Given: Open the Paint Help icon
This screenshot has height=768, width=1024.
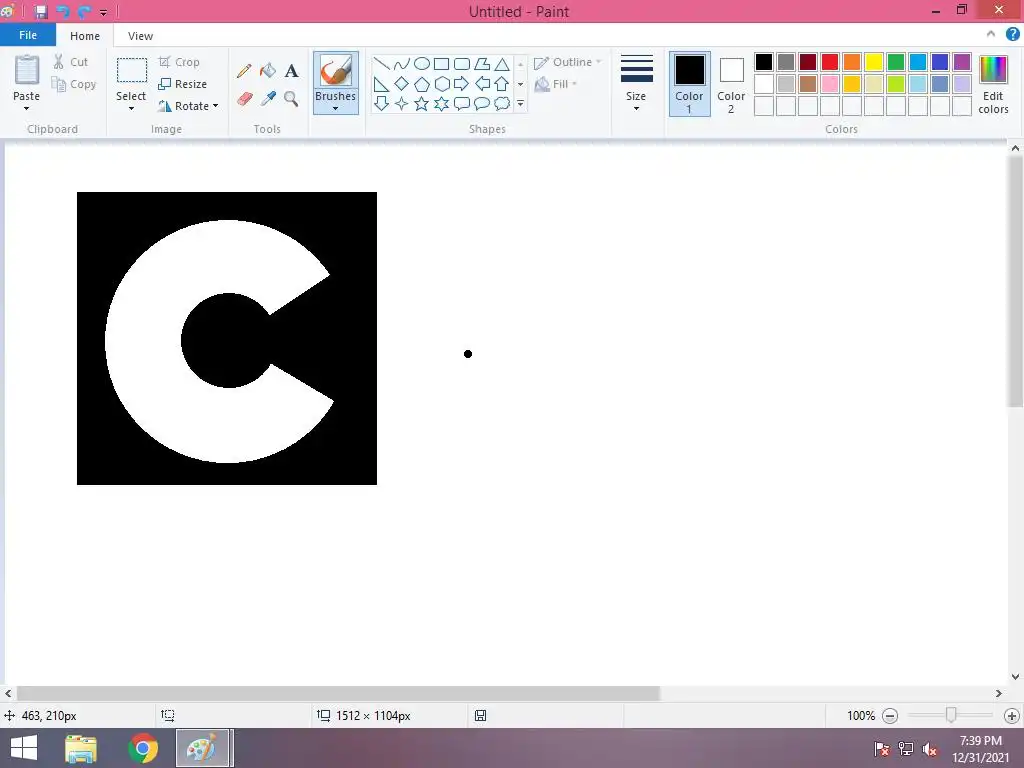Looking at the screenshot, I should pyautogui.click(x=1012, y=34).
